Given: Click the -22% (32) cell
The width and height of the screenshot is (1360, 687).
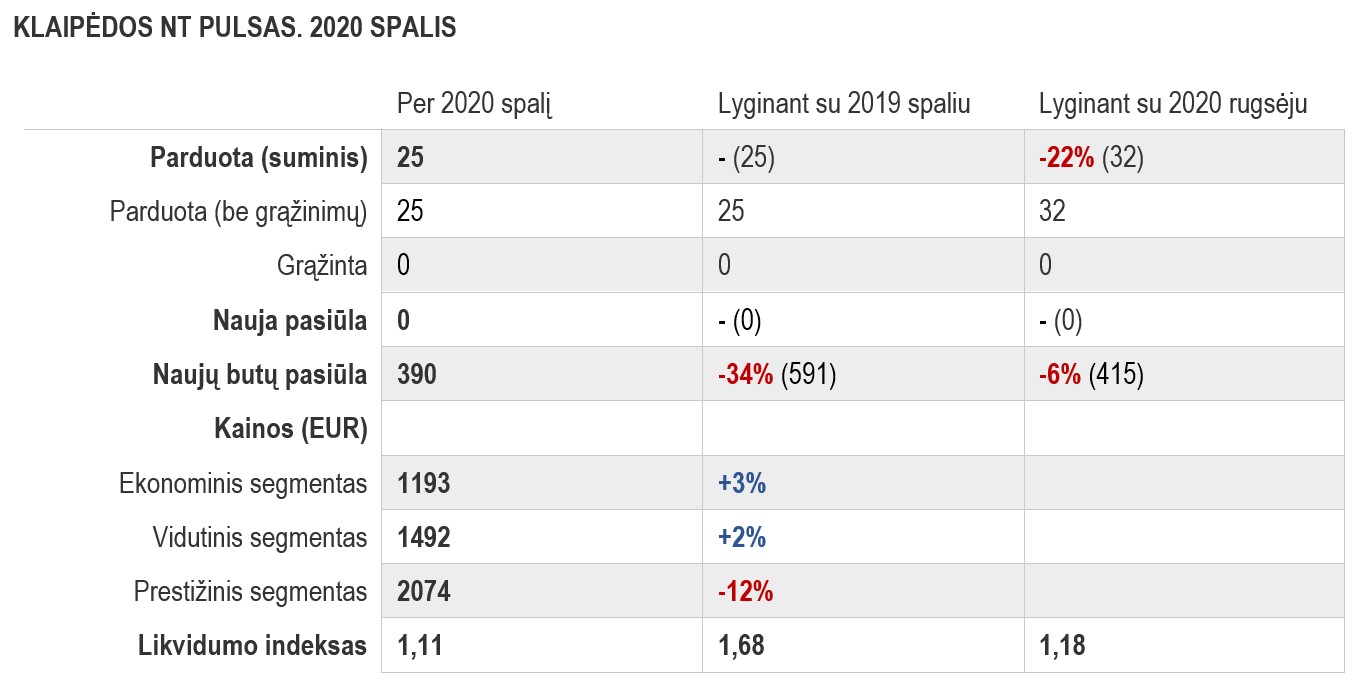Looking at the screenshot, I should click(1091, 158).
